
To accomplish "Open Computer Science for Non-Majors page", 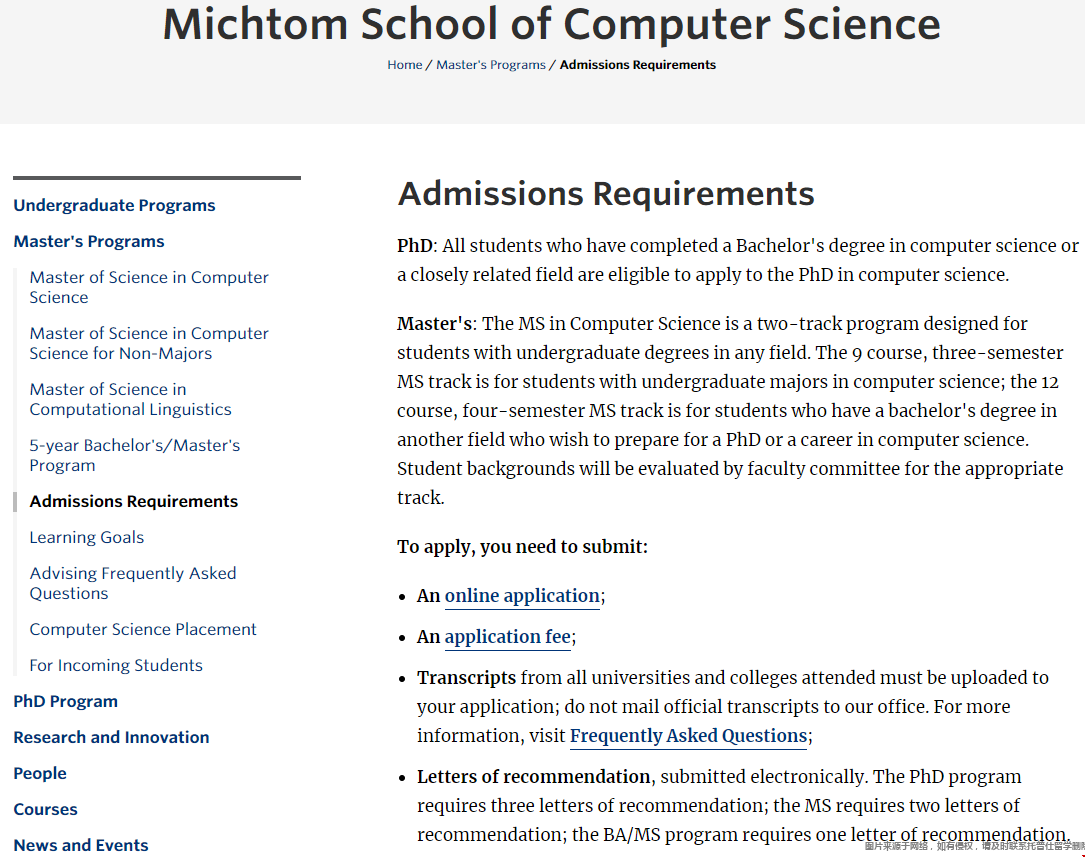I will click(149, 343).
